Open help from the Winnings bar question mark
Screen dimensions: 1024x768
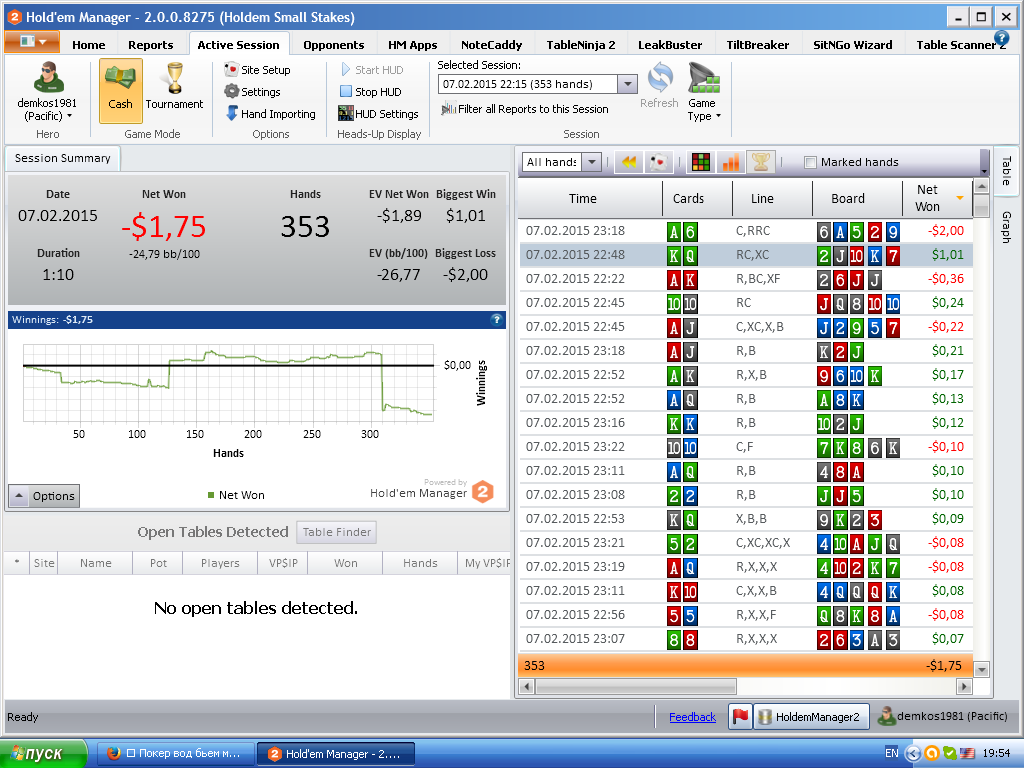click(x=496, y=319)
